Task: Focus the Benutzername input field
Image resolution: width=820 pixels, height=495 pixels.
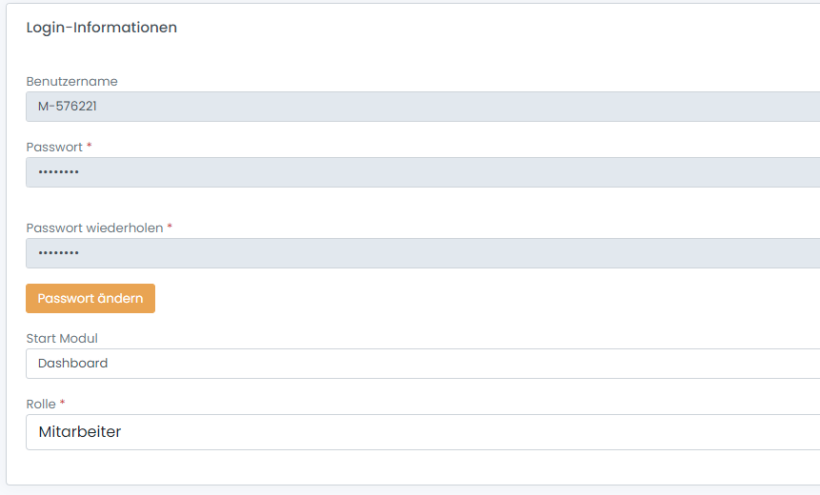Action: tap(422, 107)
